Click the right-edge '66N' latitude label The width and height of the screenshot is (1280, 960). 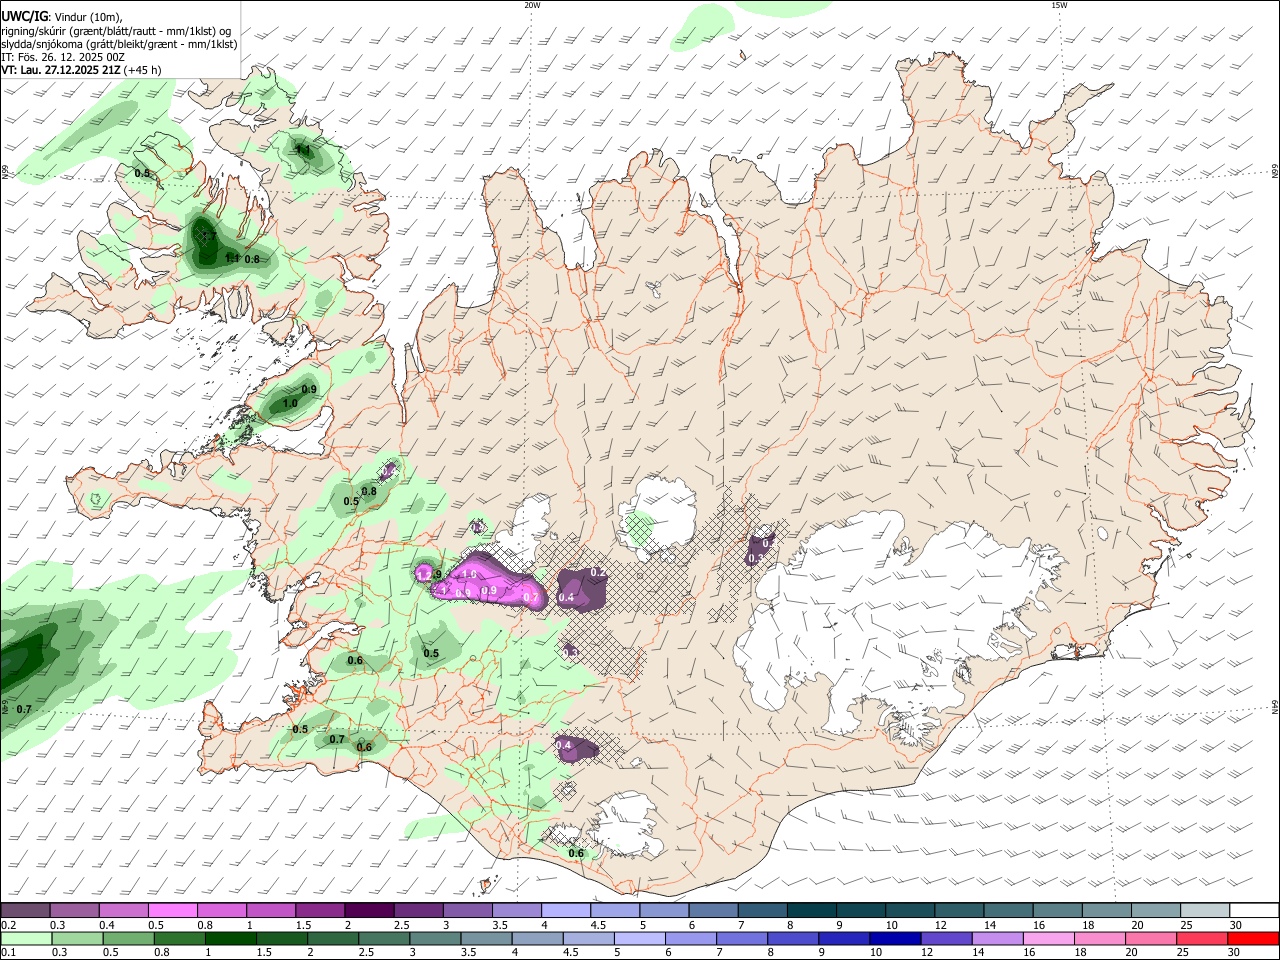coord(1275,173)
